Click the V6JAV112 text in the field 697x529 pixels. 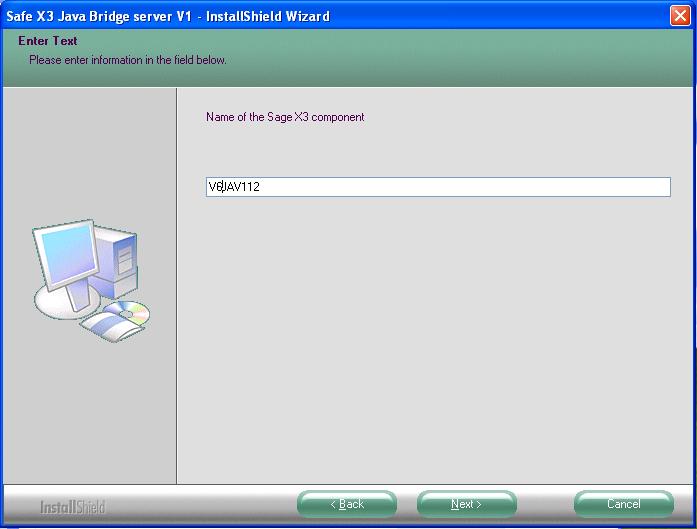(x=234, y=187)
